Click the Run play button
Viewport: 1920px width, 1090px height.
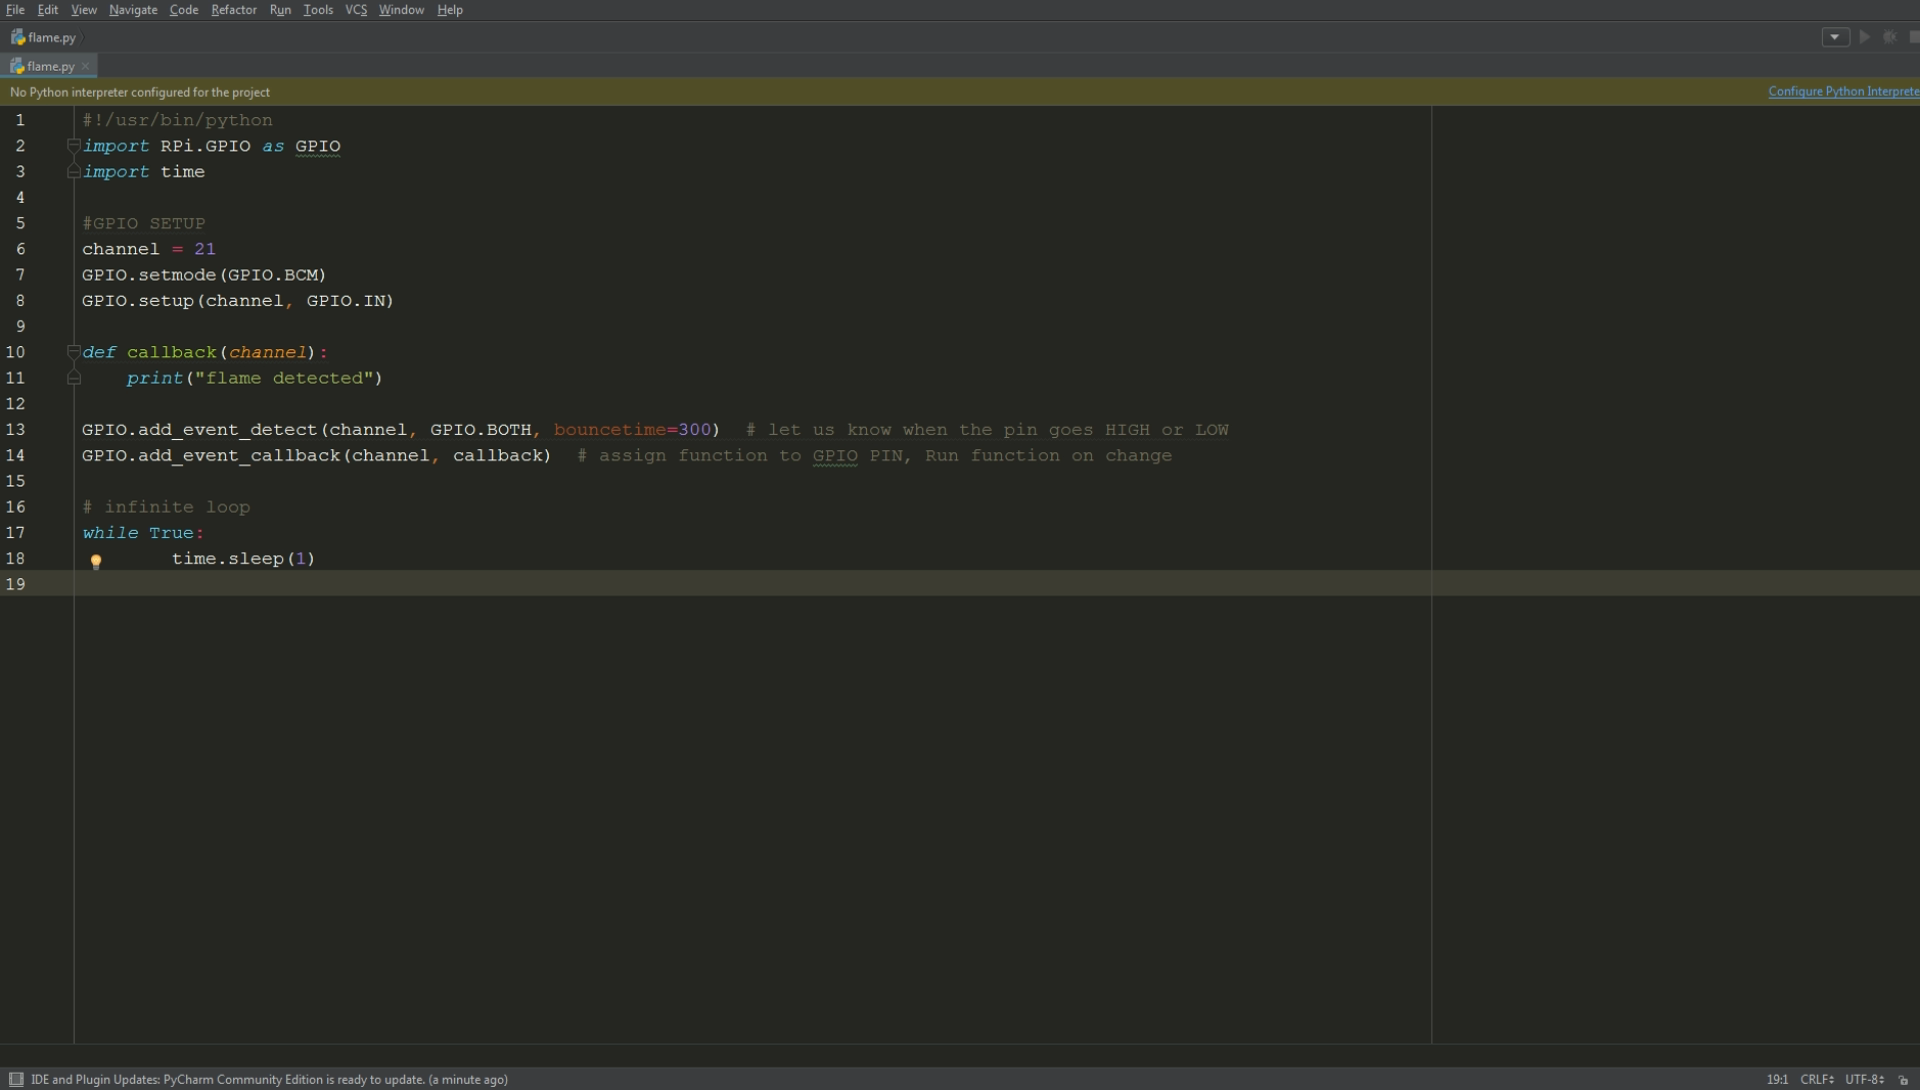(x=1865, y=37)
